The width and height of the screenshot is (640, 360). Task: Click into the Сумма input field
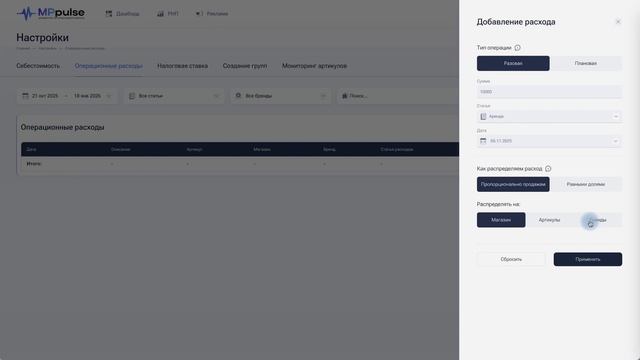(549, 92)
